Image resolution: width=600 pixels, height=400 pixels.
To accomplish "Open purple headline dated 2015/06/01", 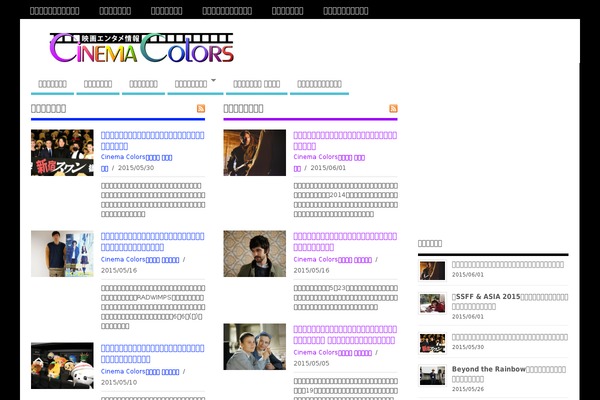I will (x=345, y=140).
